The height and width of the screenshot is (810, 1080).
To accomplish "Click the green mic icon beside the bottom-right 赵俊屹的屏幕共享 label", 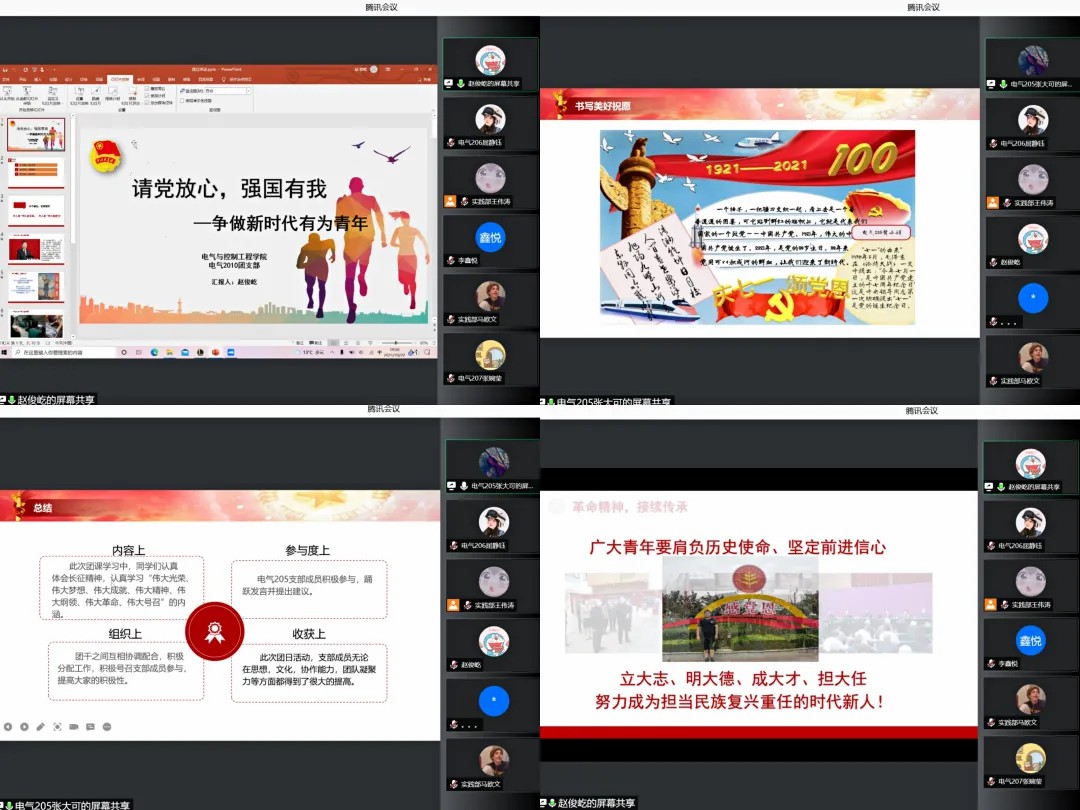I will pos(552,803).
